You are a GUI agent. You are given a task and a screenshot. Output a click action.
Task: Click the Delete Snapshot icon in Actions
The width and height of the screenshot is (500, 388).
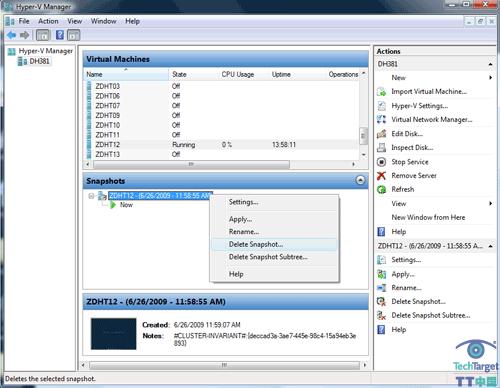pos(381,301)
